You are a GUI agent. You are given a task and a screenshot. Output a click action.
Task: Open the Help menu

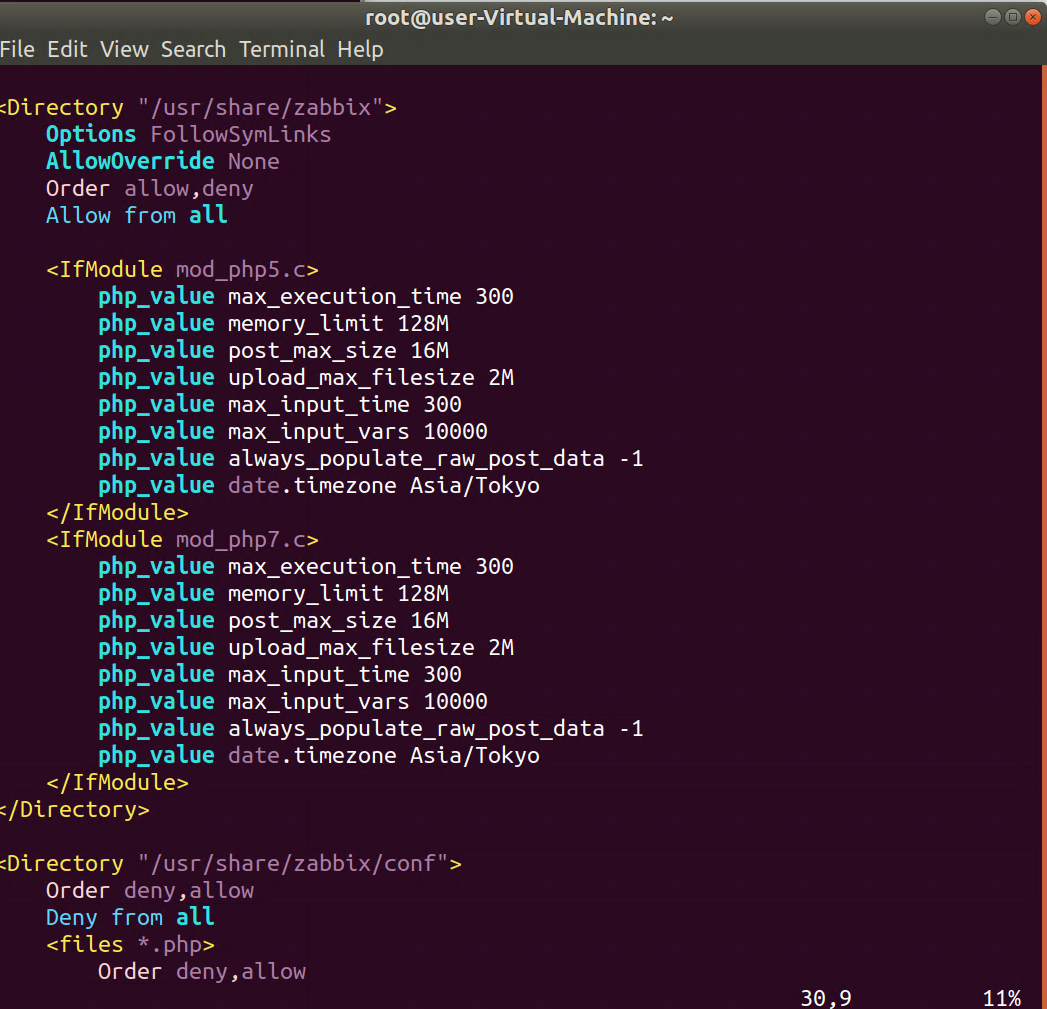pyautogui.click(x=360, y=49)
